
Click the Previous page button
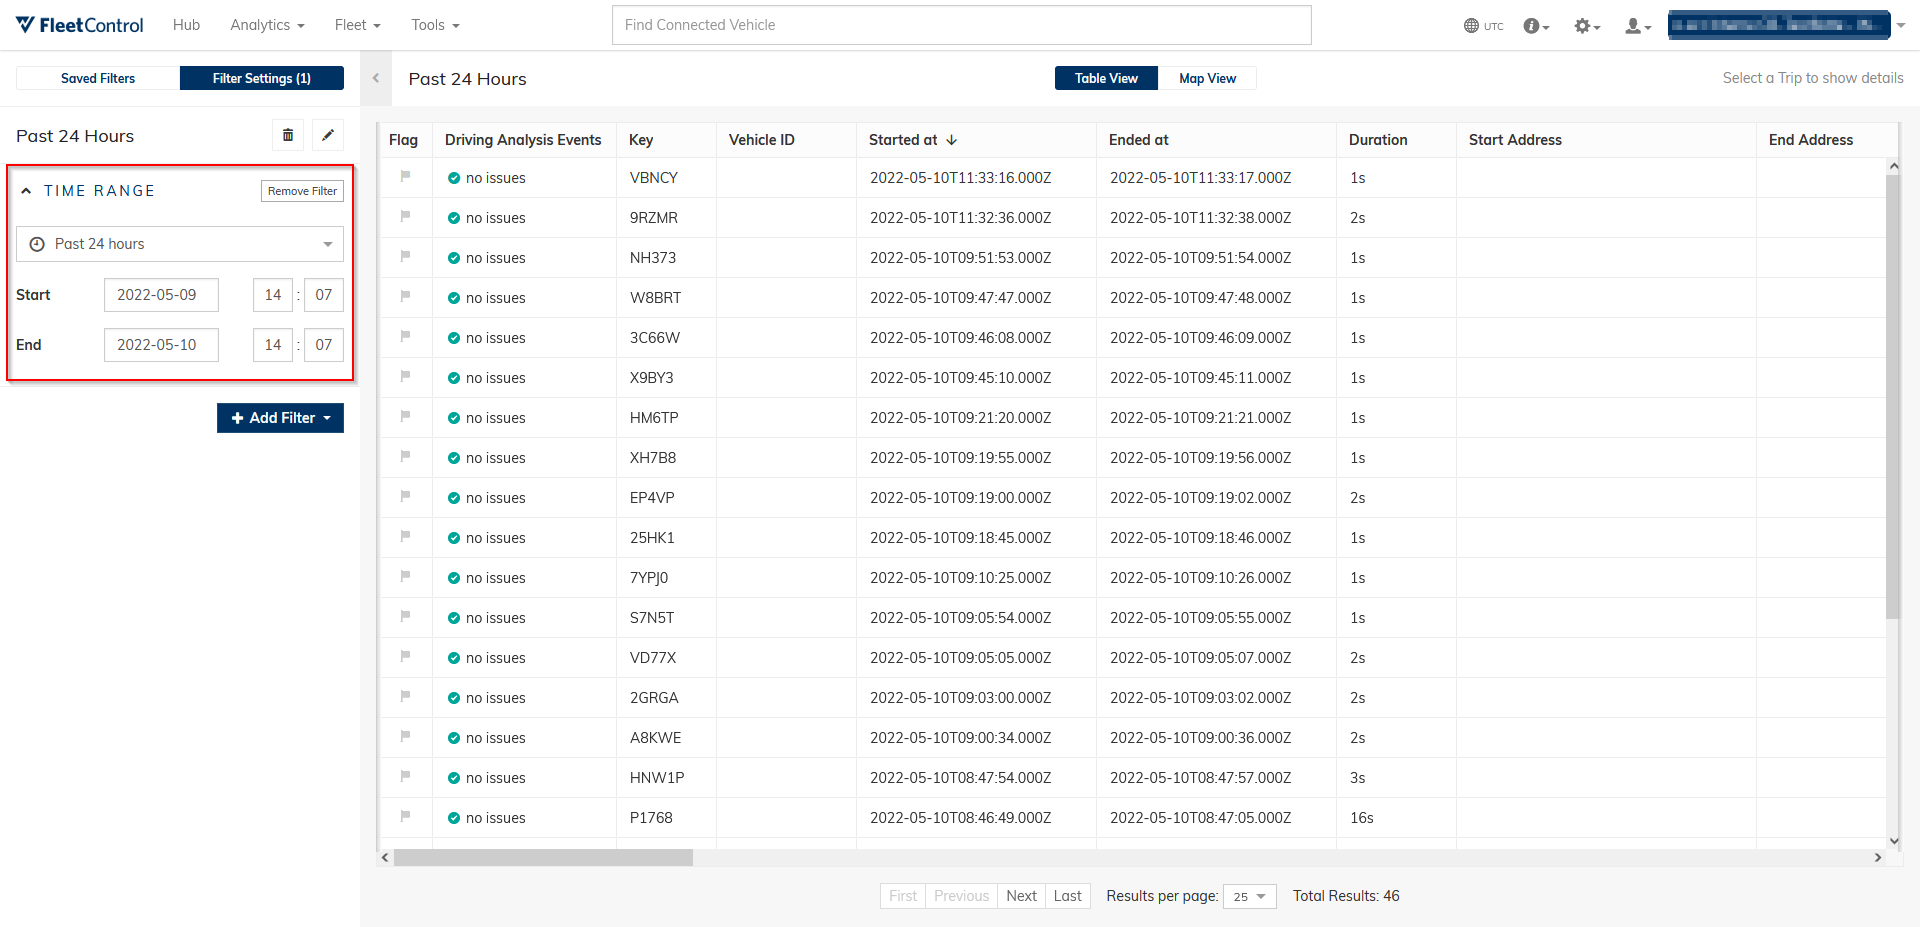click(x=961, y=896)
